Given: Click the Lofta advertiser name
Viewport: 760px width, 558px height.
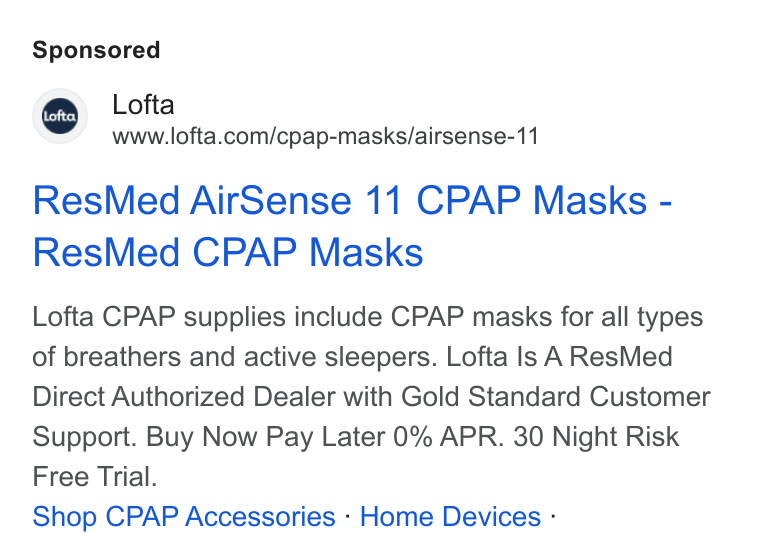Looking at the screenshot, I should pyautogui.click(x=143, y=104).
